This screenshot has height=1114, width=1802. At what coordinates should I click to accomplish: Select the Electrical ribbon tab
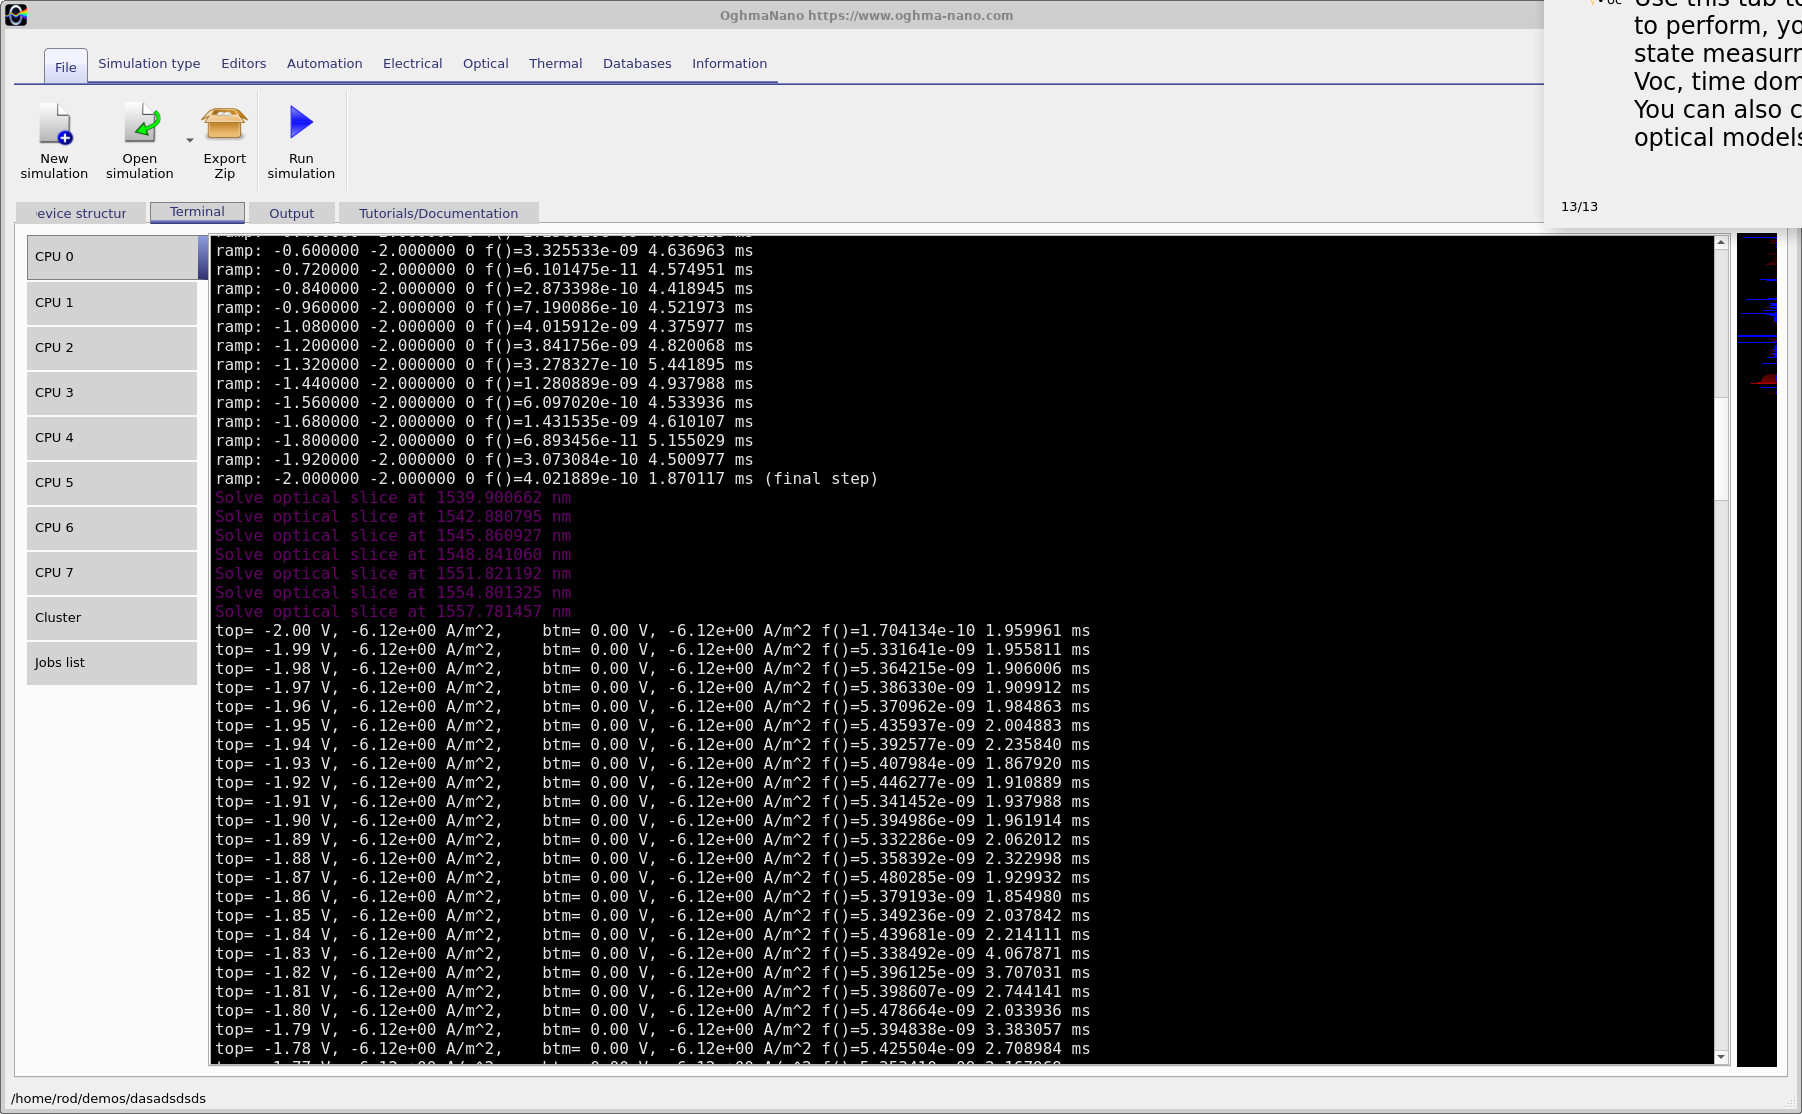[412, 63]
